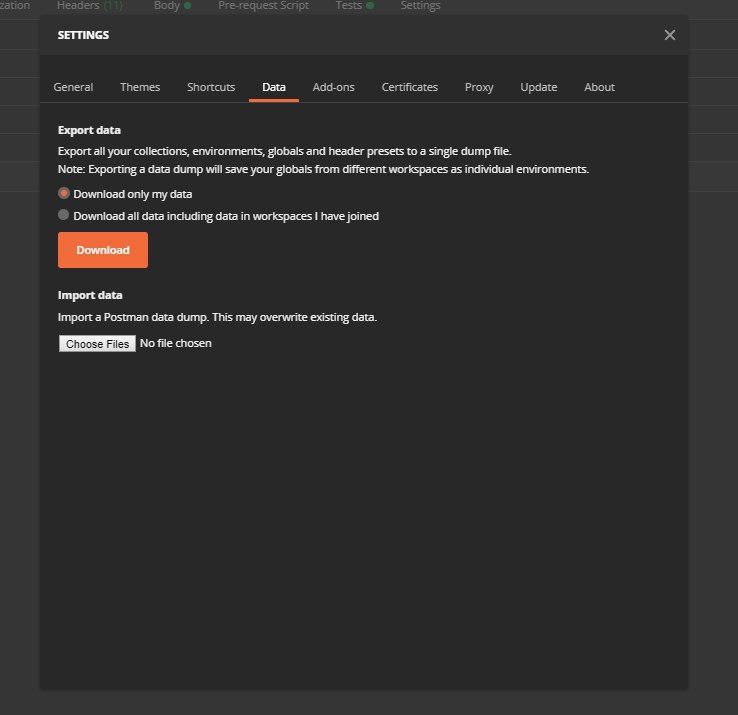Open the Certificates tab
The width and height of the screenshot is (738, 715).
(409, 87)
